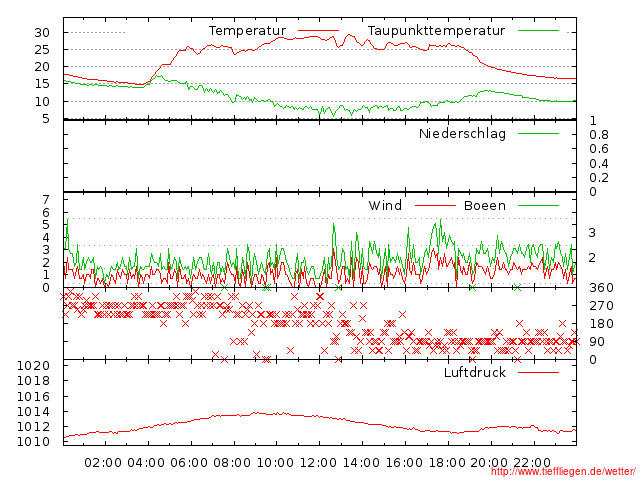Viewport: 640px width, 480px height.
Task: Click the 25 temperature axis value
Action: tap(42, 50)
